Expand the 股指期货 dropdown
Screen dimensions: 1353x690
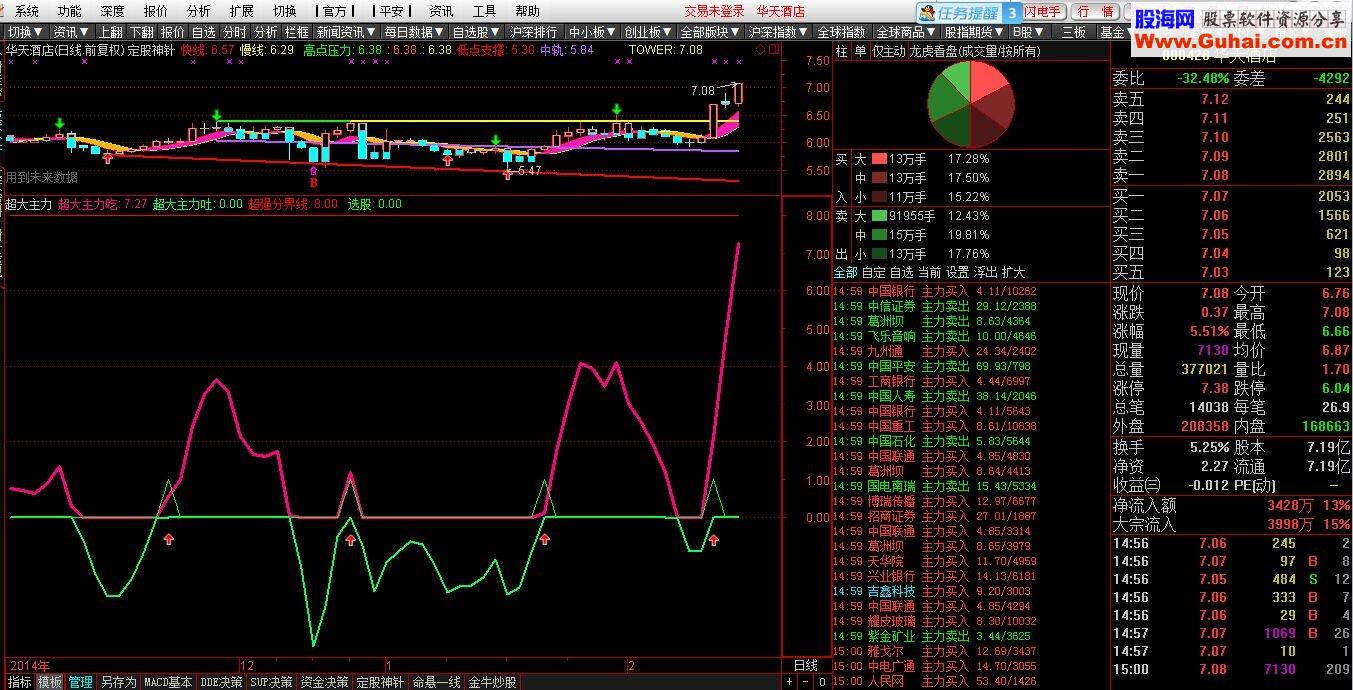(x=975, y=32)
